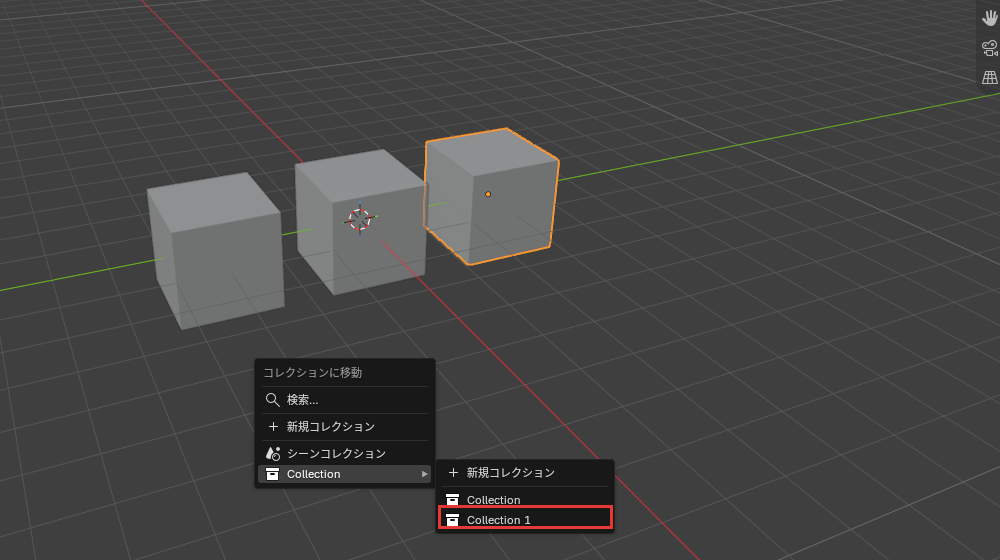This screenshot has width=1000, height=560.
Task: Open the Collection submenu entry
Action: coord(345,474)
